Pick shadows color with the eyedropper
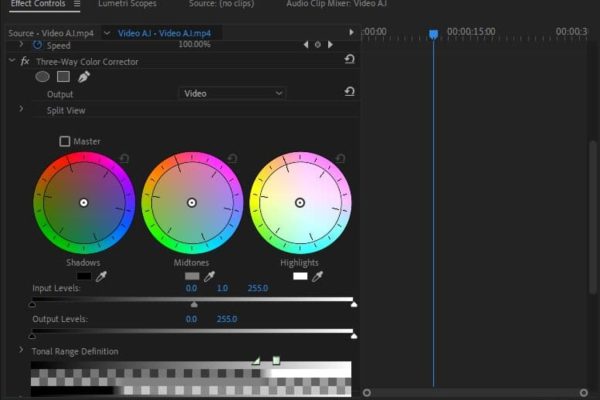The height and width of the screenshot is (400, 600). [x=101, y=276]
